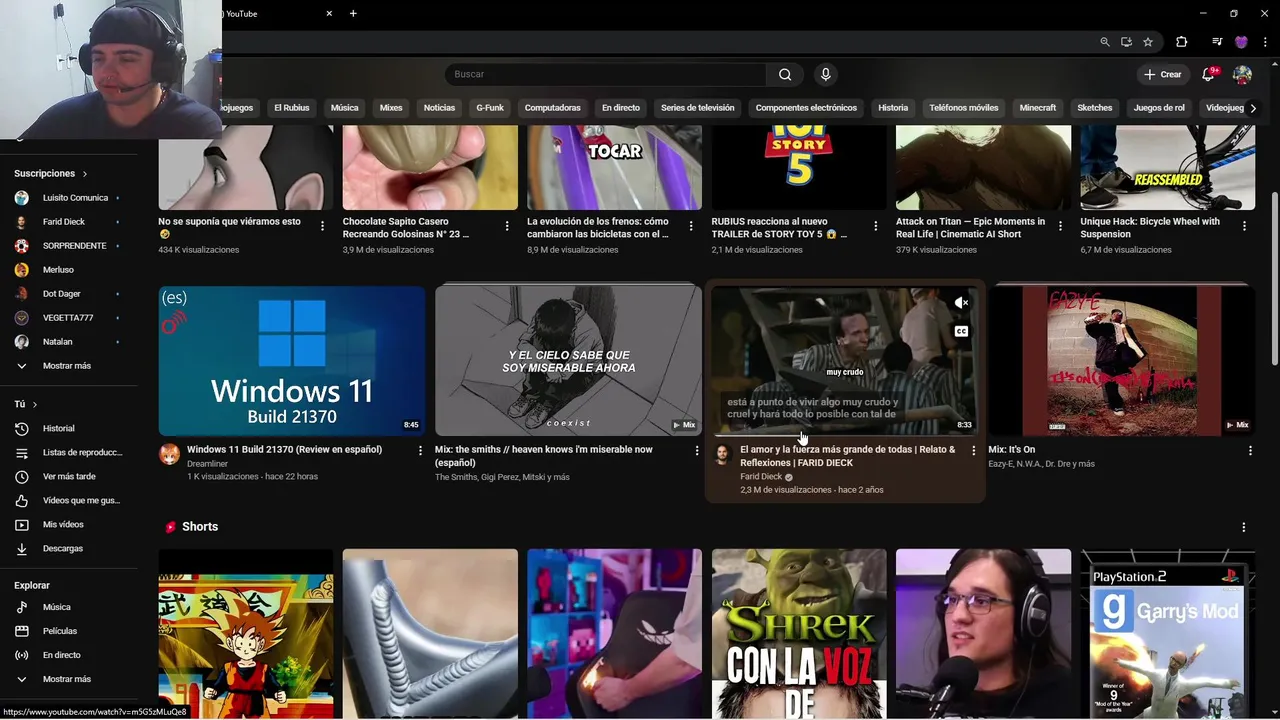1280x720 pixels.
Task: Select the Noticias chip
Action: click(439, 108)
